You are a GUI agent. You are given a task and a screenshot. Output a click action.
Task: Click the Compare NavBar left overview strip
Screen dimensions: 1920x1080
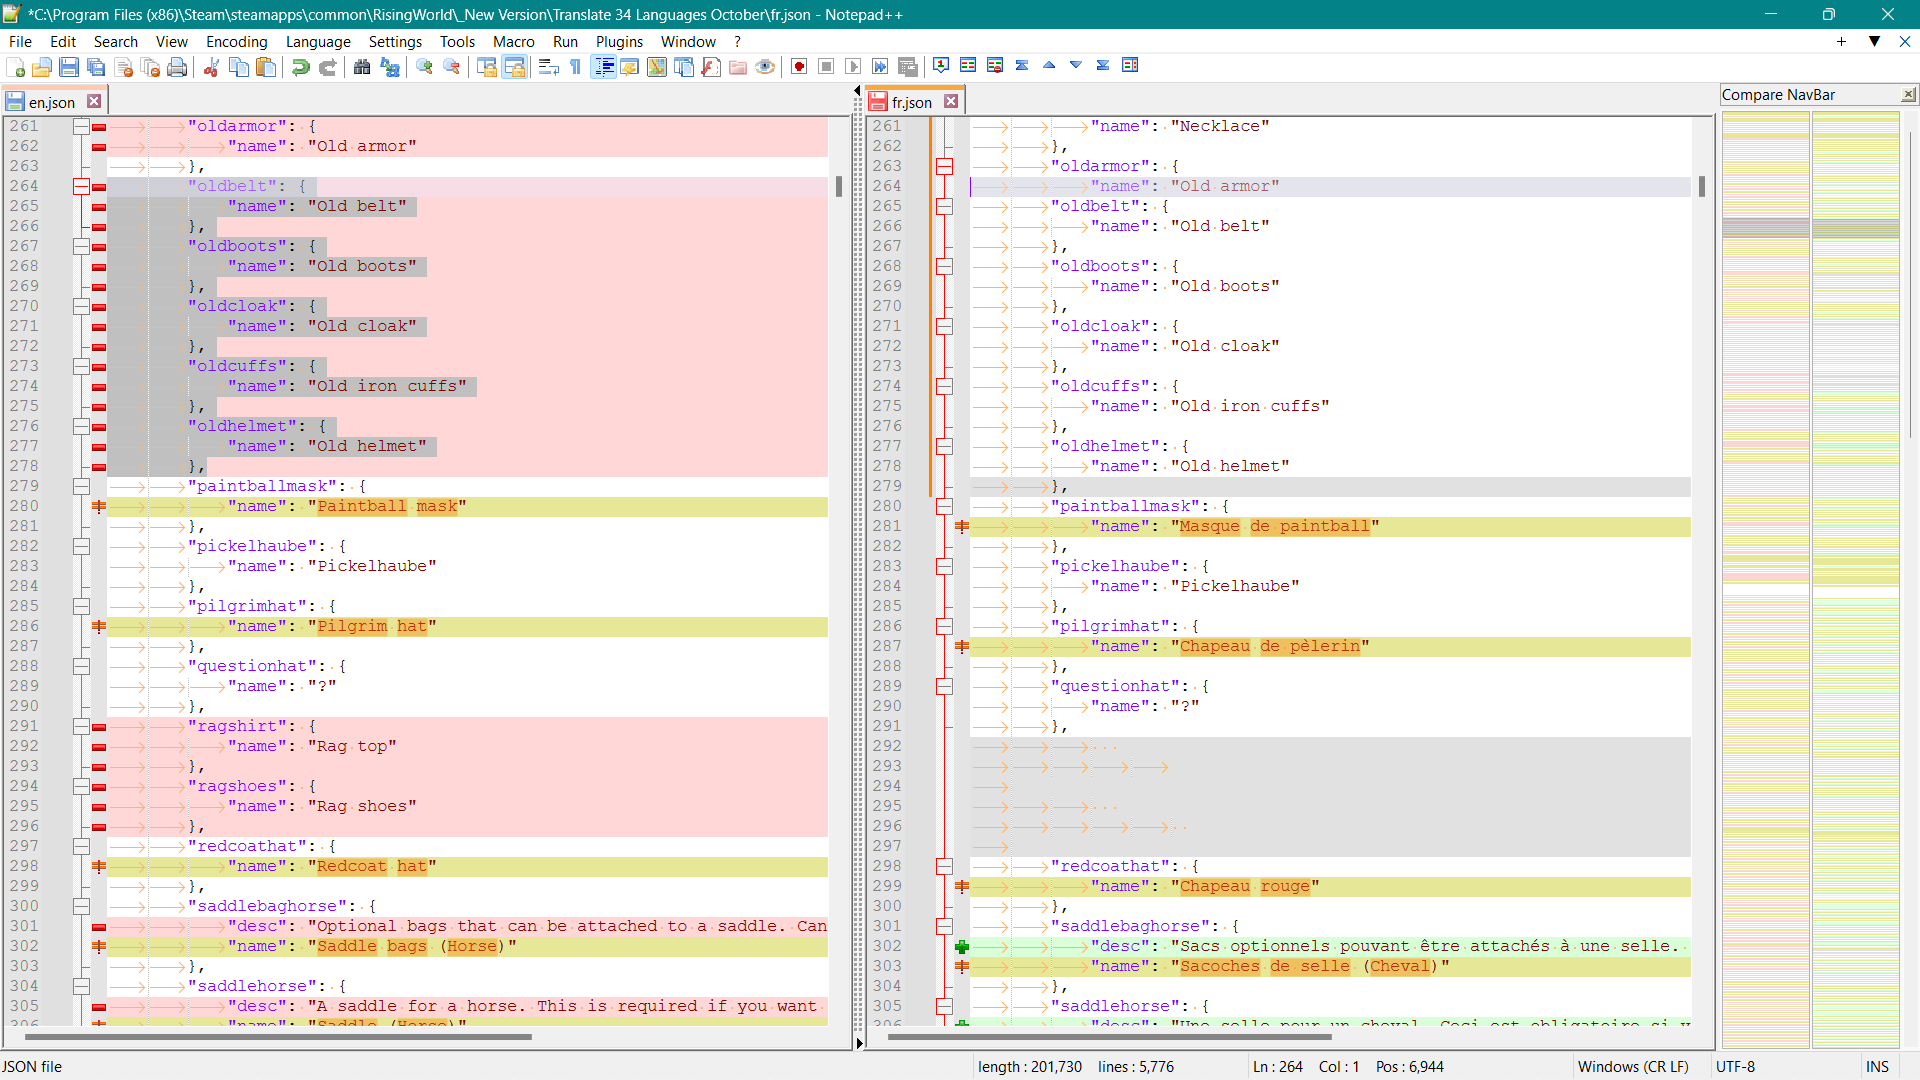pyautogui.click(x=1765, y=580)
